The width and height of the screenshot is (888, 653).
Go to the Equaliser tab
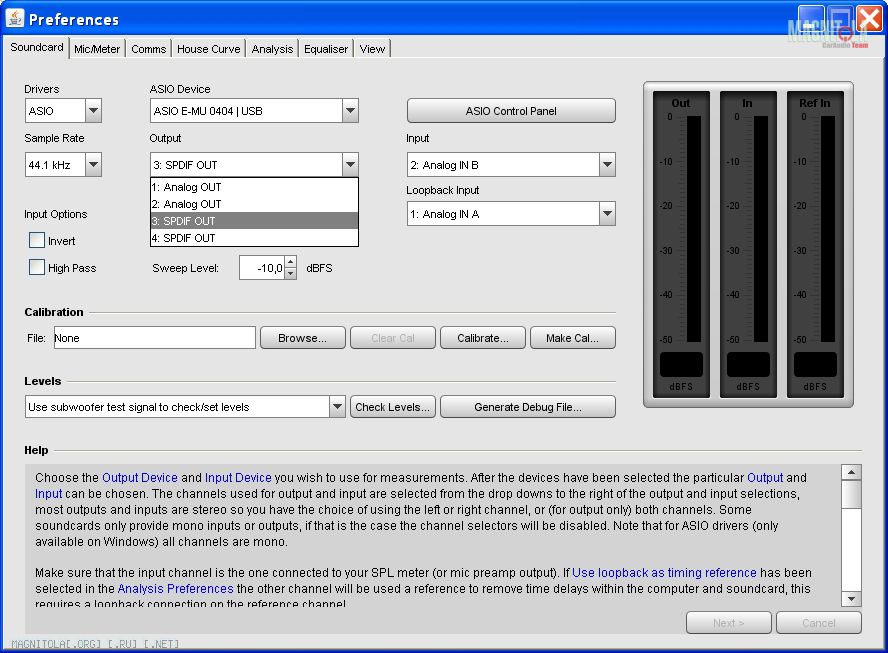326,49
